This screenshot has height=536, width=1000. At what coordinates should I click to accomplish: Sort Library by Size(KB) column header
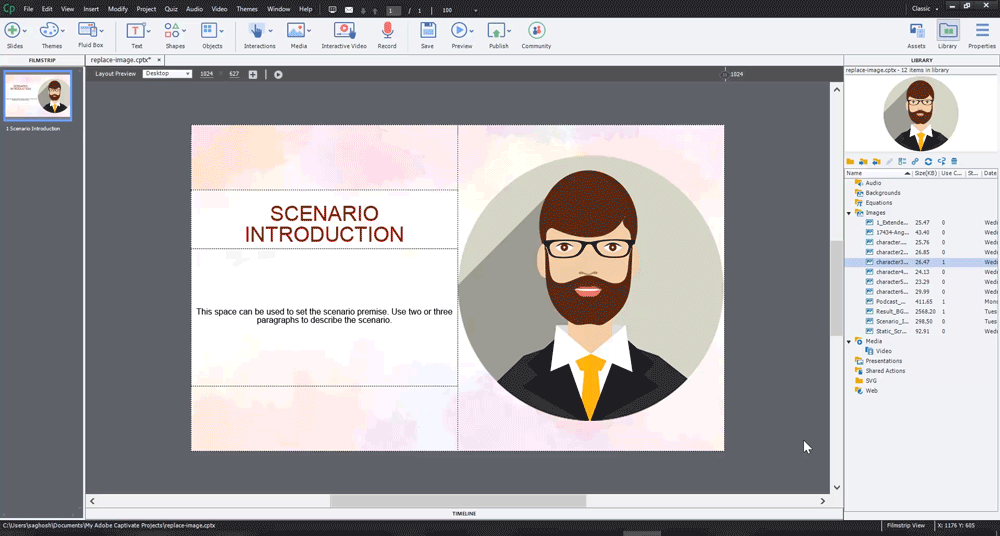pyautogui.click(x=925, y=173)
